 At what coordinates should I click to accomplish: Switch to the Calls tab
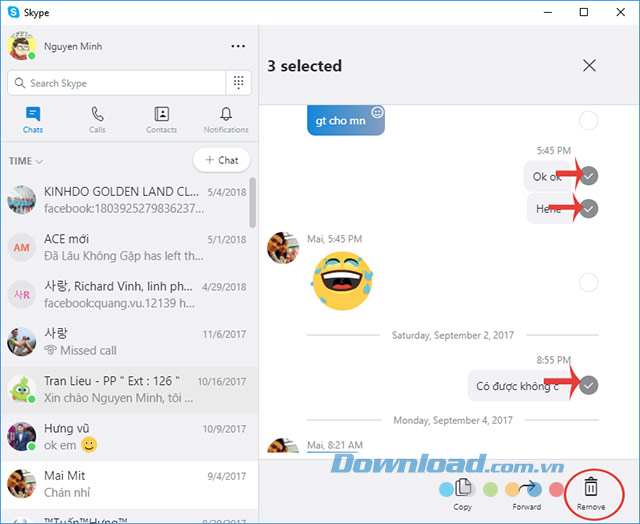point(97,120)
